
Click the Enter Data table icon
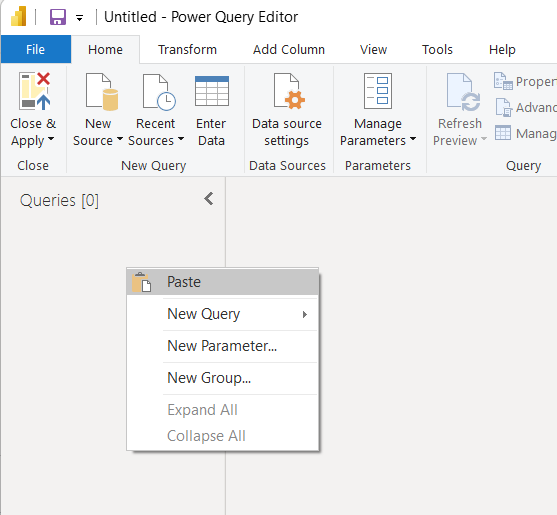[x=212, y=91]
